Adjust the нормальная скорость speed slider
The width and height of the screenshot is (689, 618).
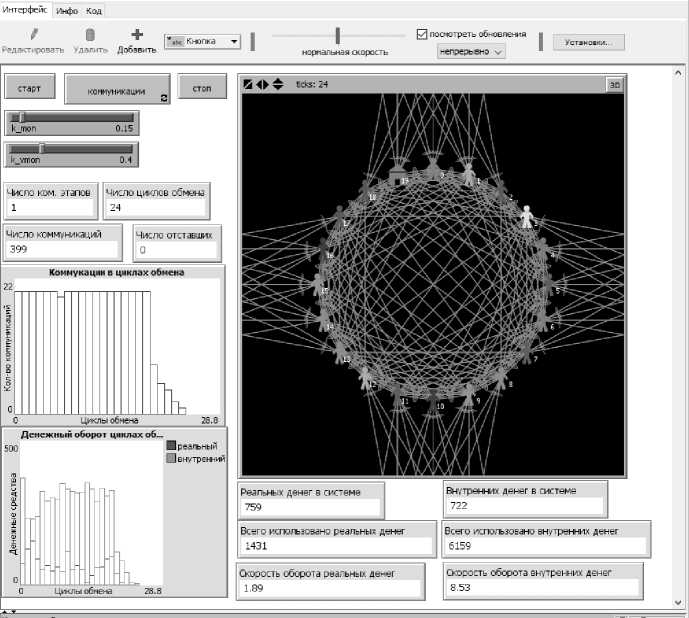(x=338, y=36)
